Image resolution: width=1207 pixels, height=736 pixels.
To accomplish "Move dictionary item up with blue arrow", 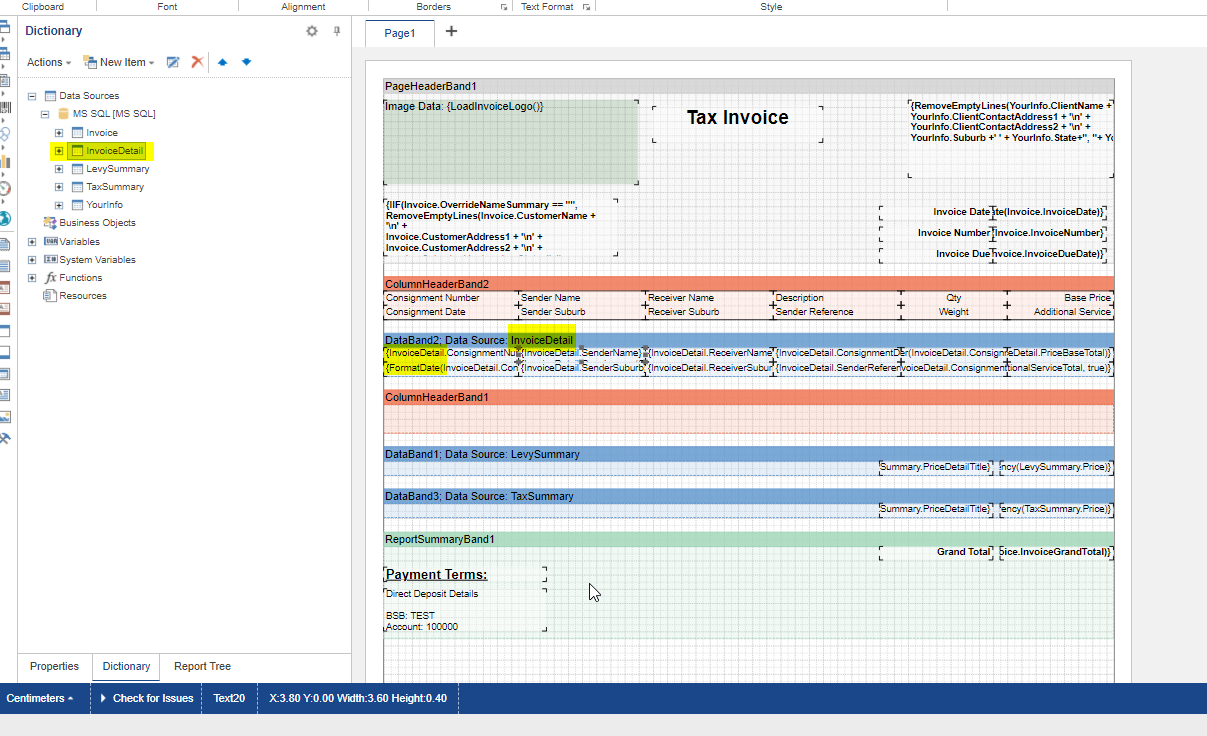I will [x=222, y=62].
